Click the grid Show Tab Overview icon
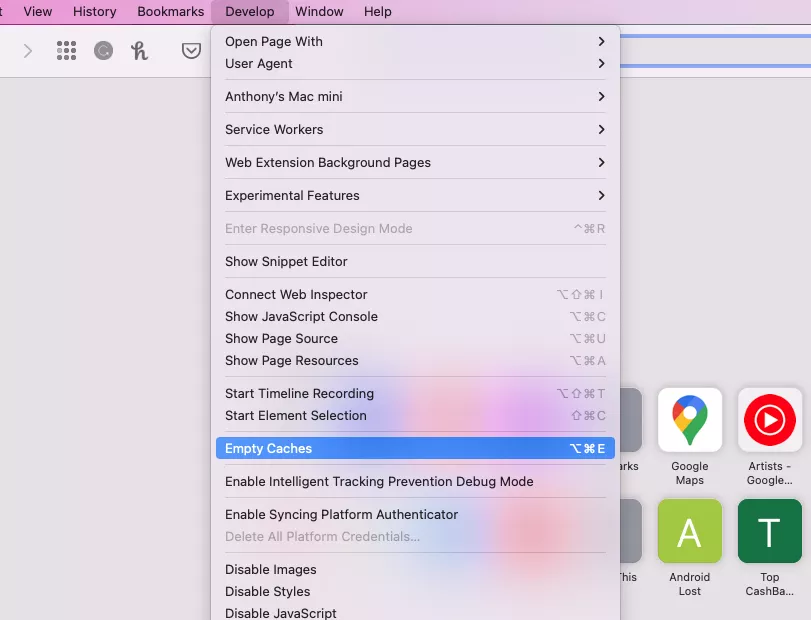The image size is (811, 620). [x=66, y=51]
